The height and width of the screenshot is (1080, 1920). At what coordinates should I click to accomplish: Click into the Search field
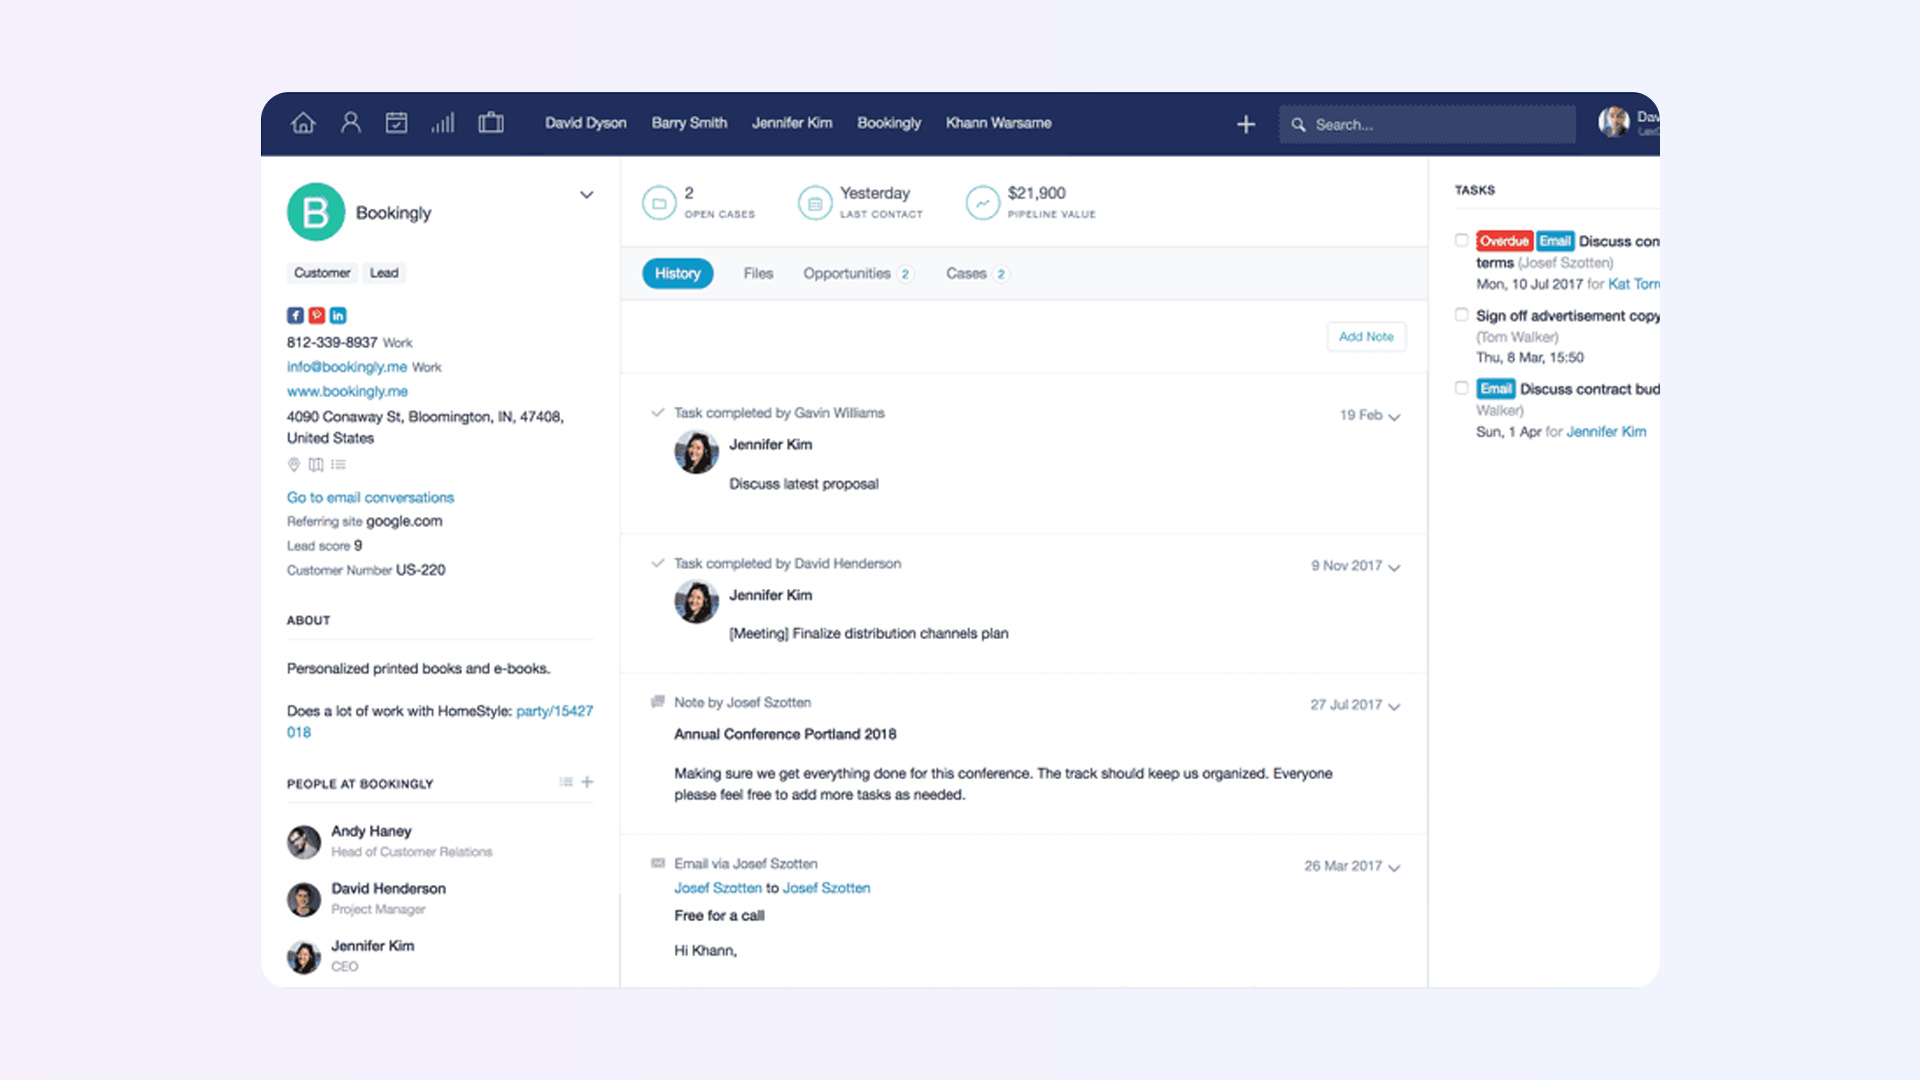(x=1427, y=124)
